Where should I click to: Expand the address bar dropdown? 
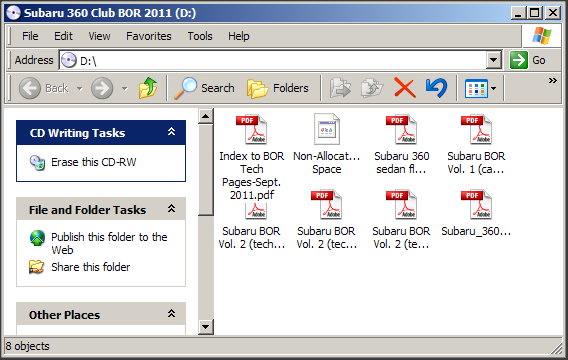click(493, 60)
